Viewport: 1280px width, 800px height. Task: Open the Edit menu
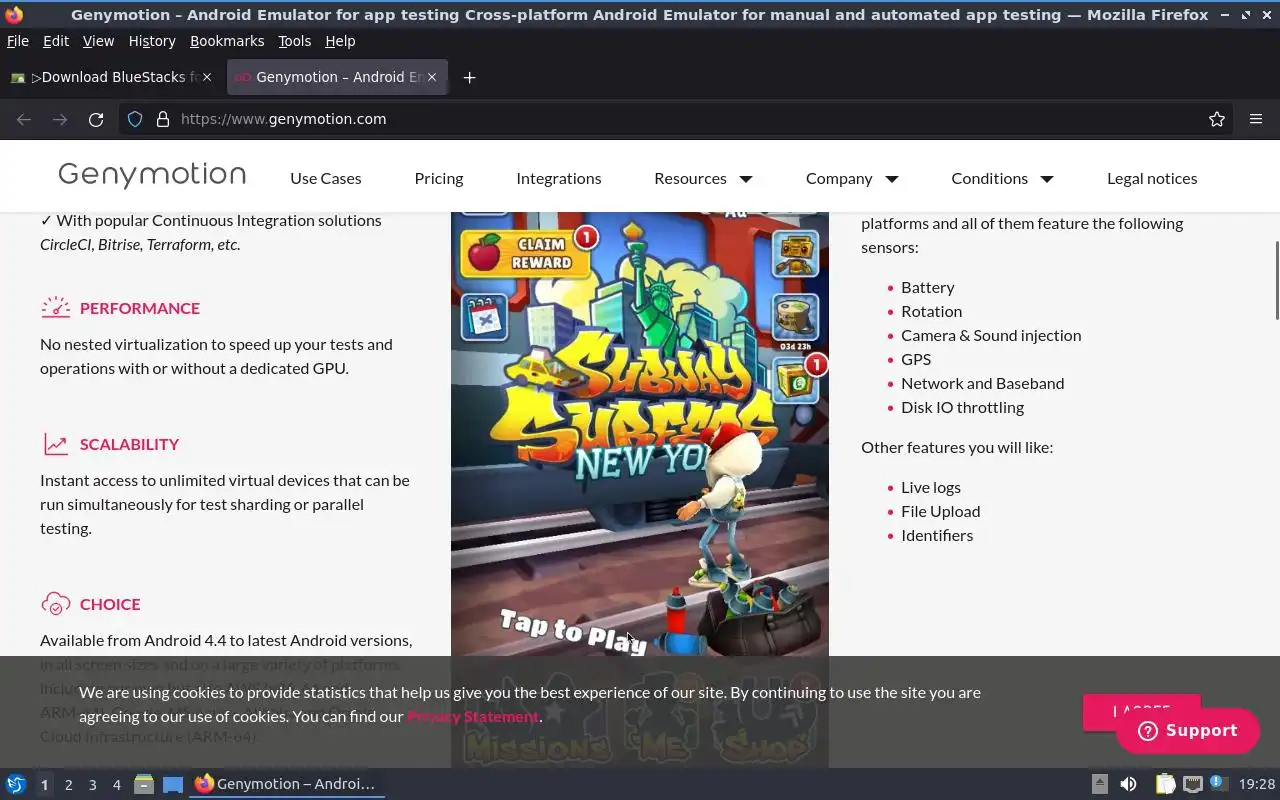click(x=56, y=41)
